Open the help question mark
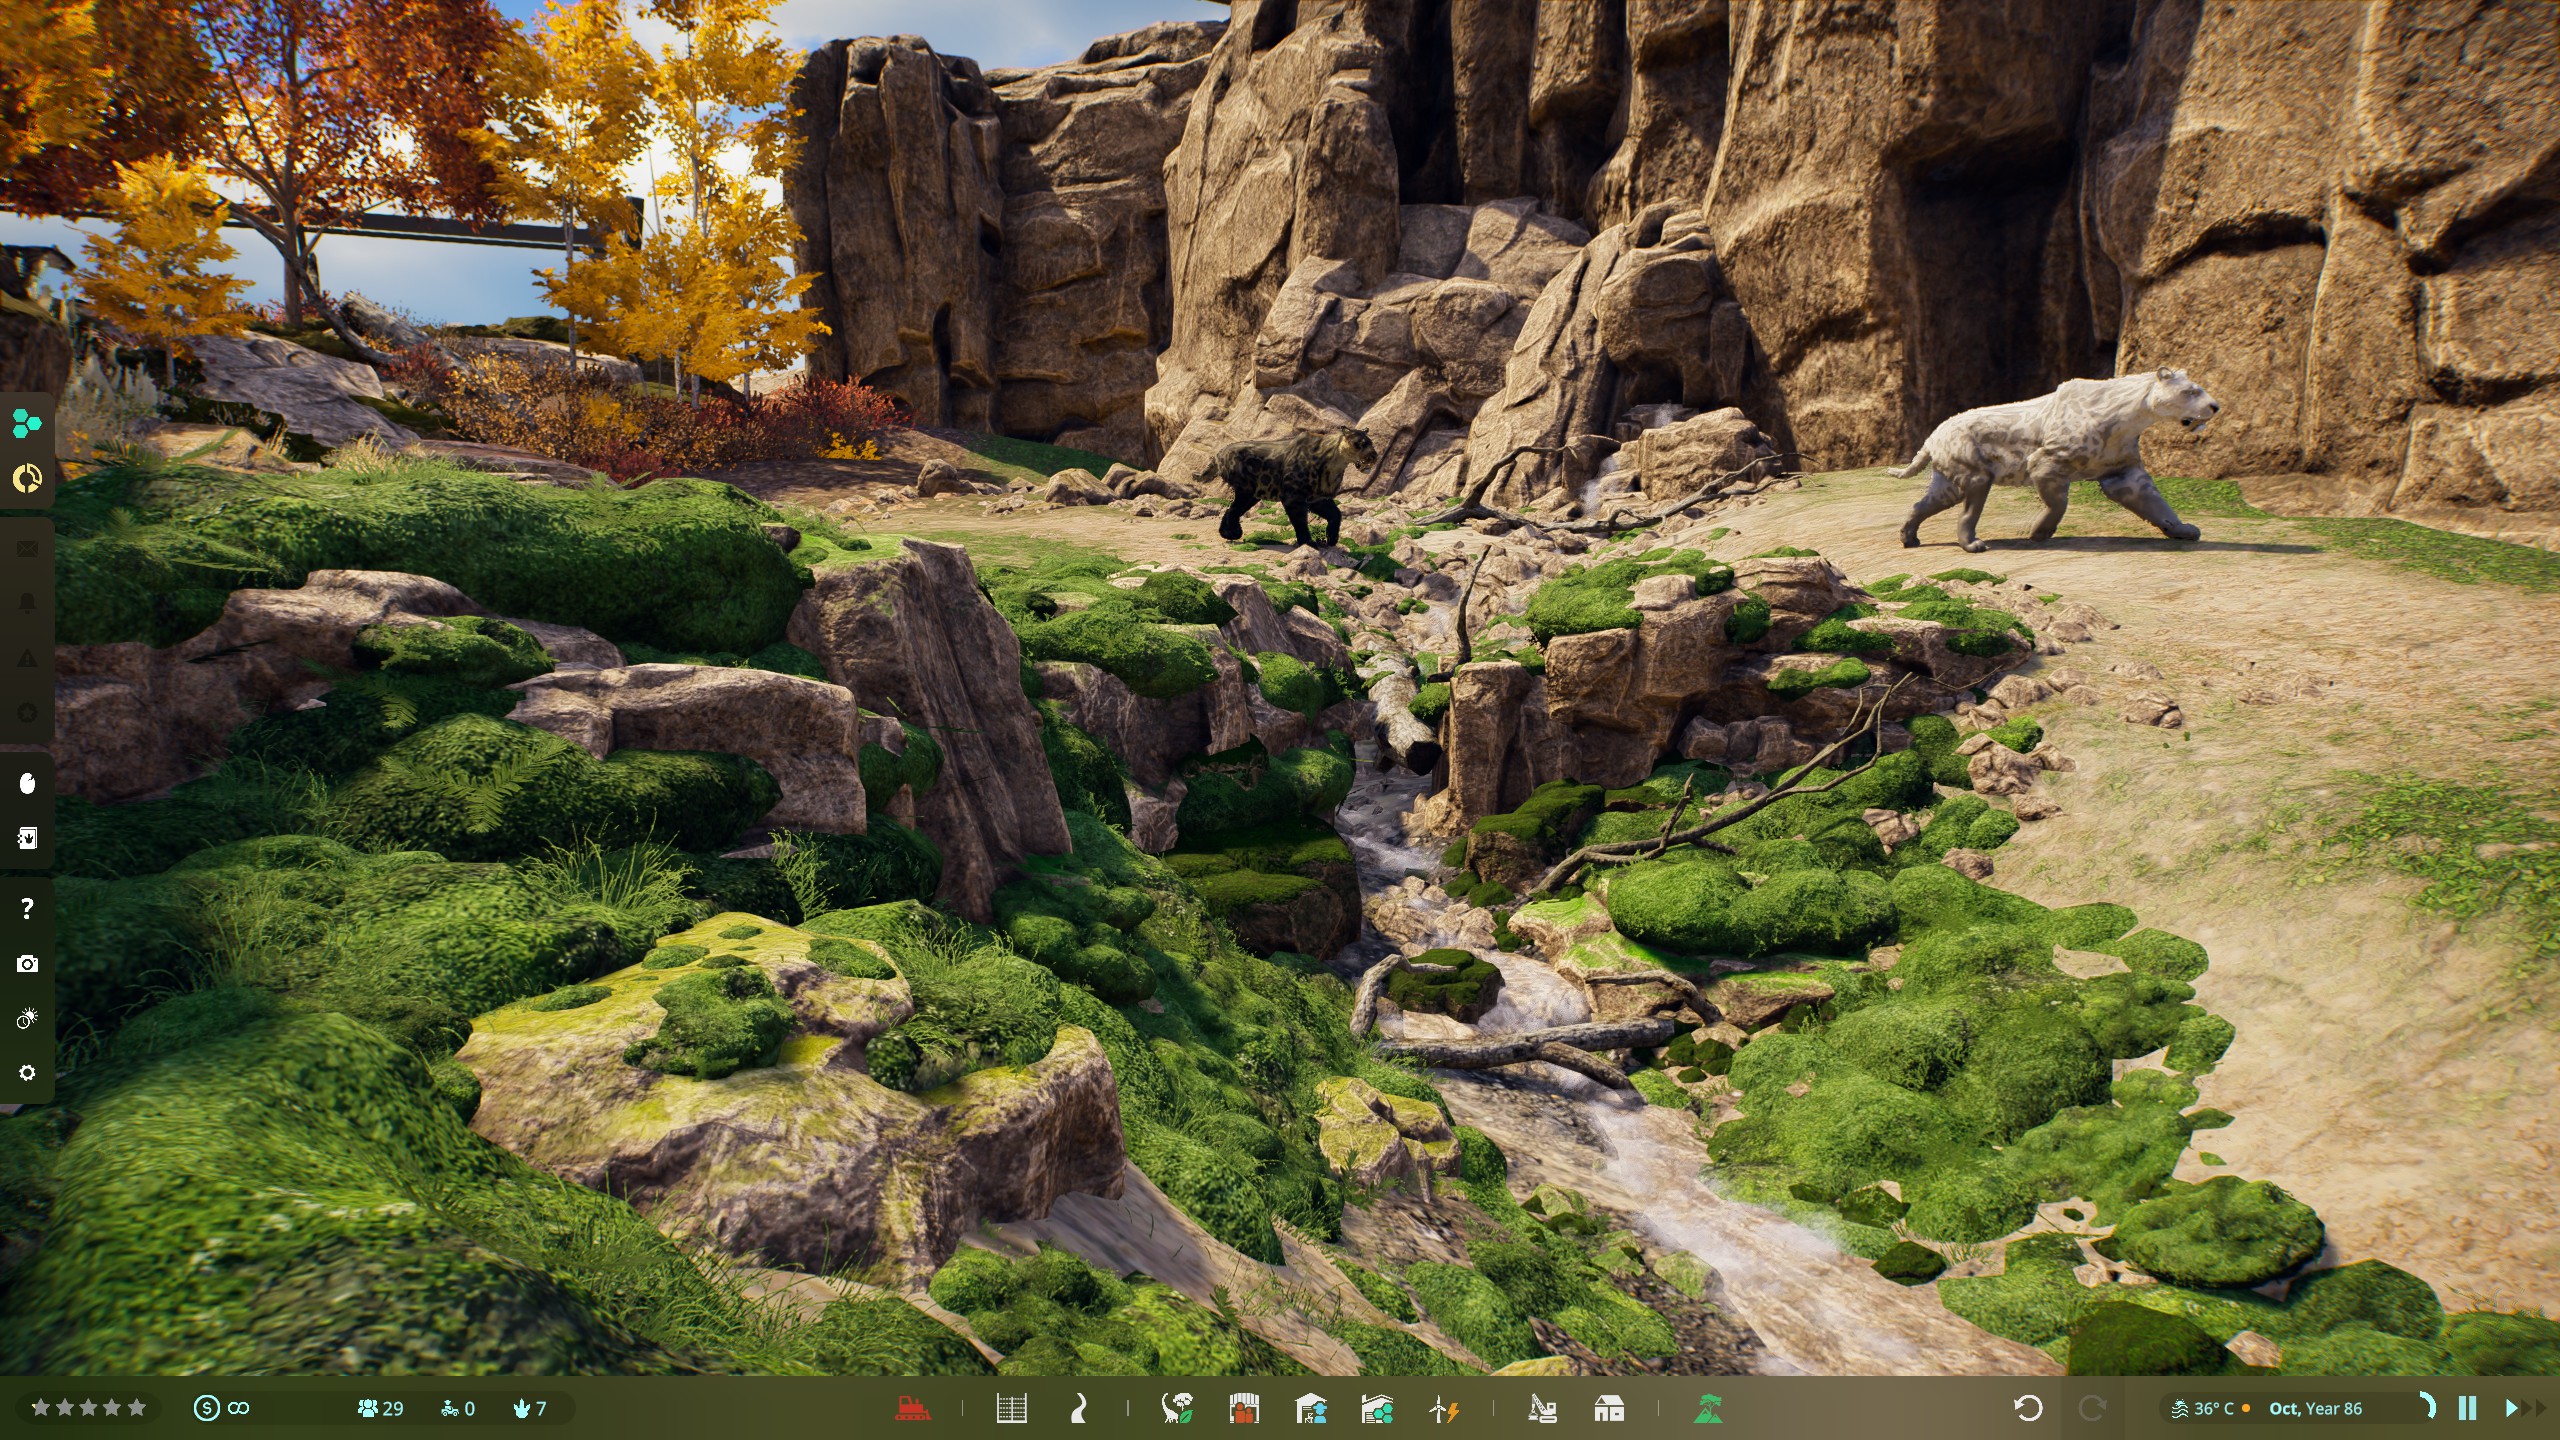 [x=27, y=908]
